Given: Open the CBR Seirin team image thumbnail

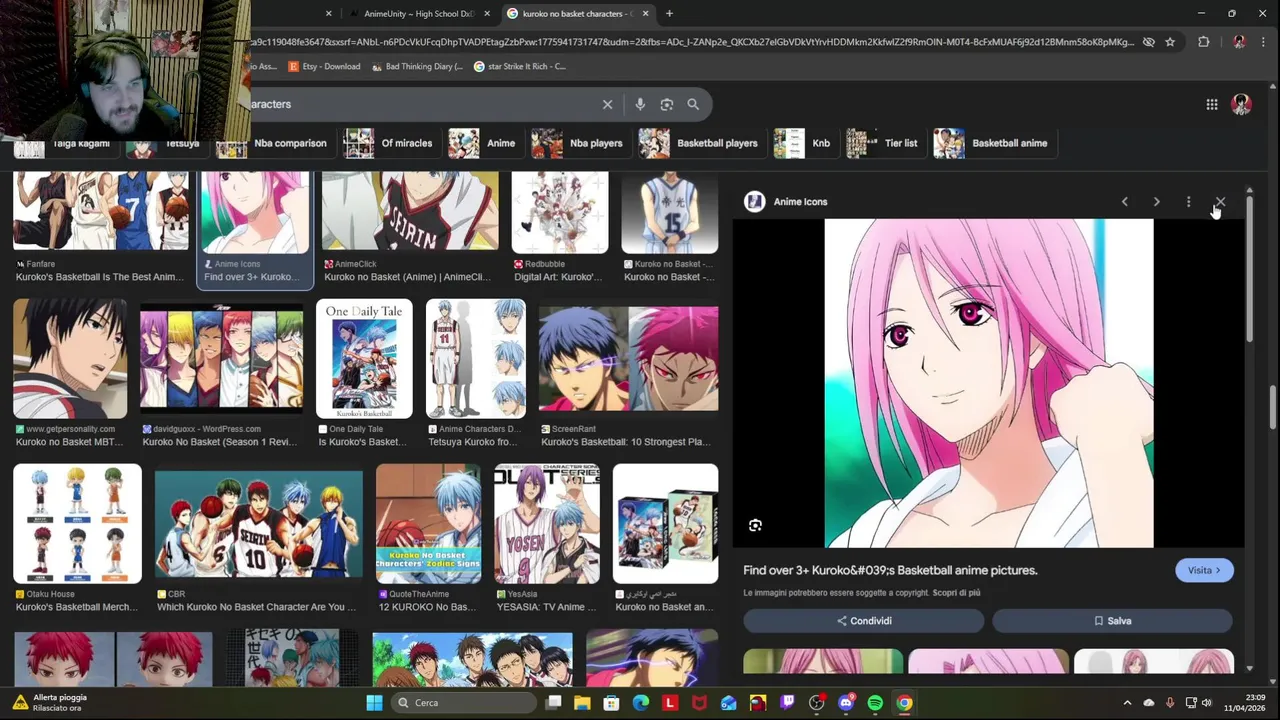Looking at the screenshot, I should [258, 524].
